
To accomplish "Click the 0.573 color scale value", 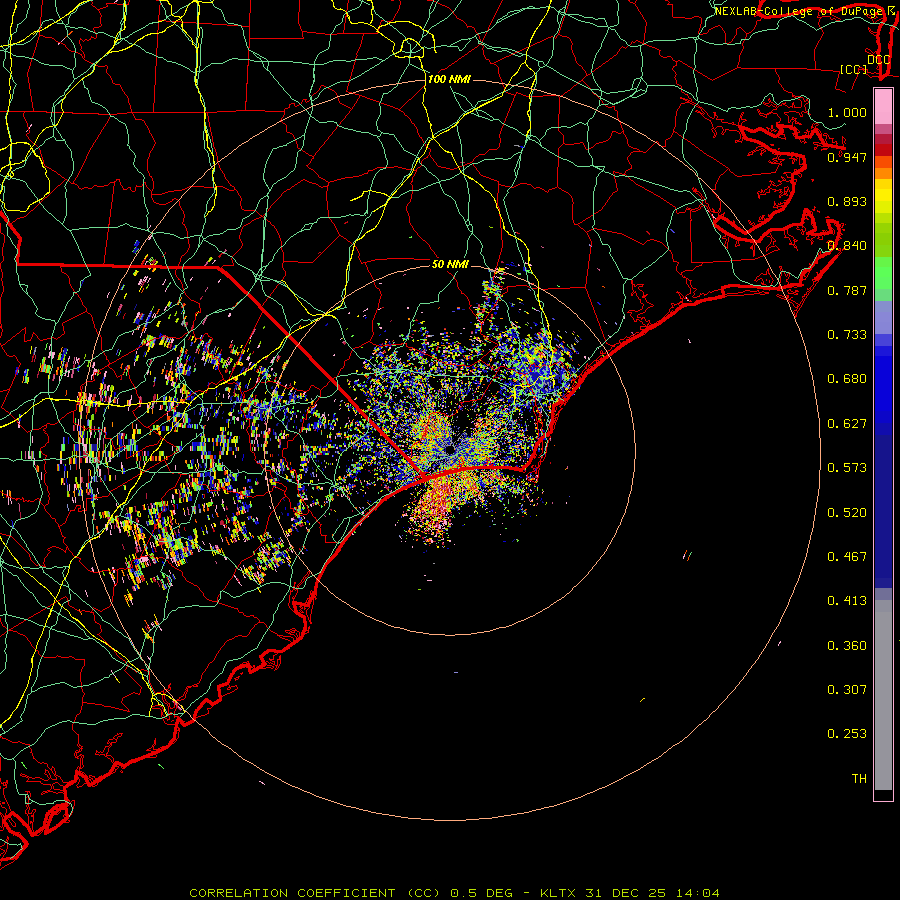I will [x=847, y=468].
